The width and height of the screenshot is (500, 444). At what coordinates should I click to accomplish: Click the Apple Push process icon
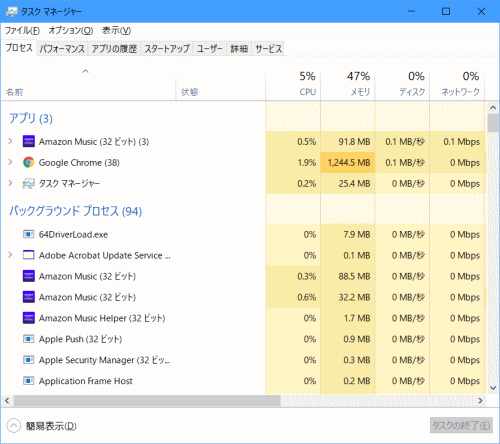pos(28,339)
